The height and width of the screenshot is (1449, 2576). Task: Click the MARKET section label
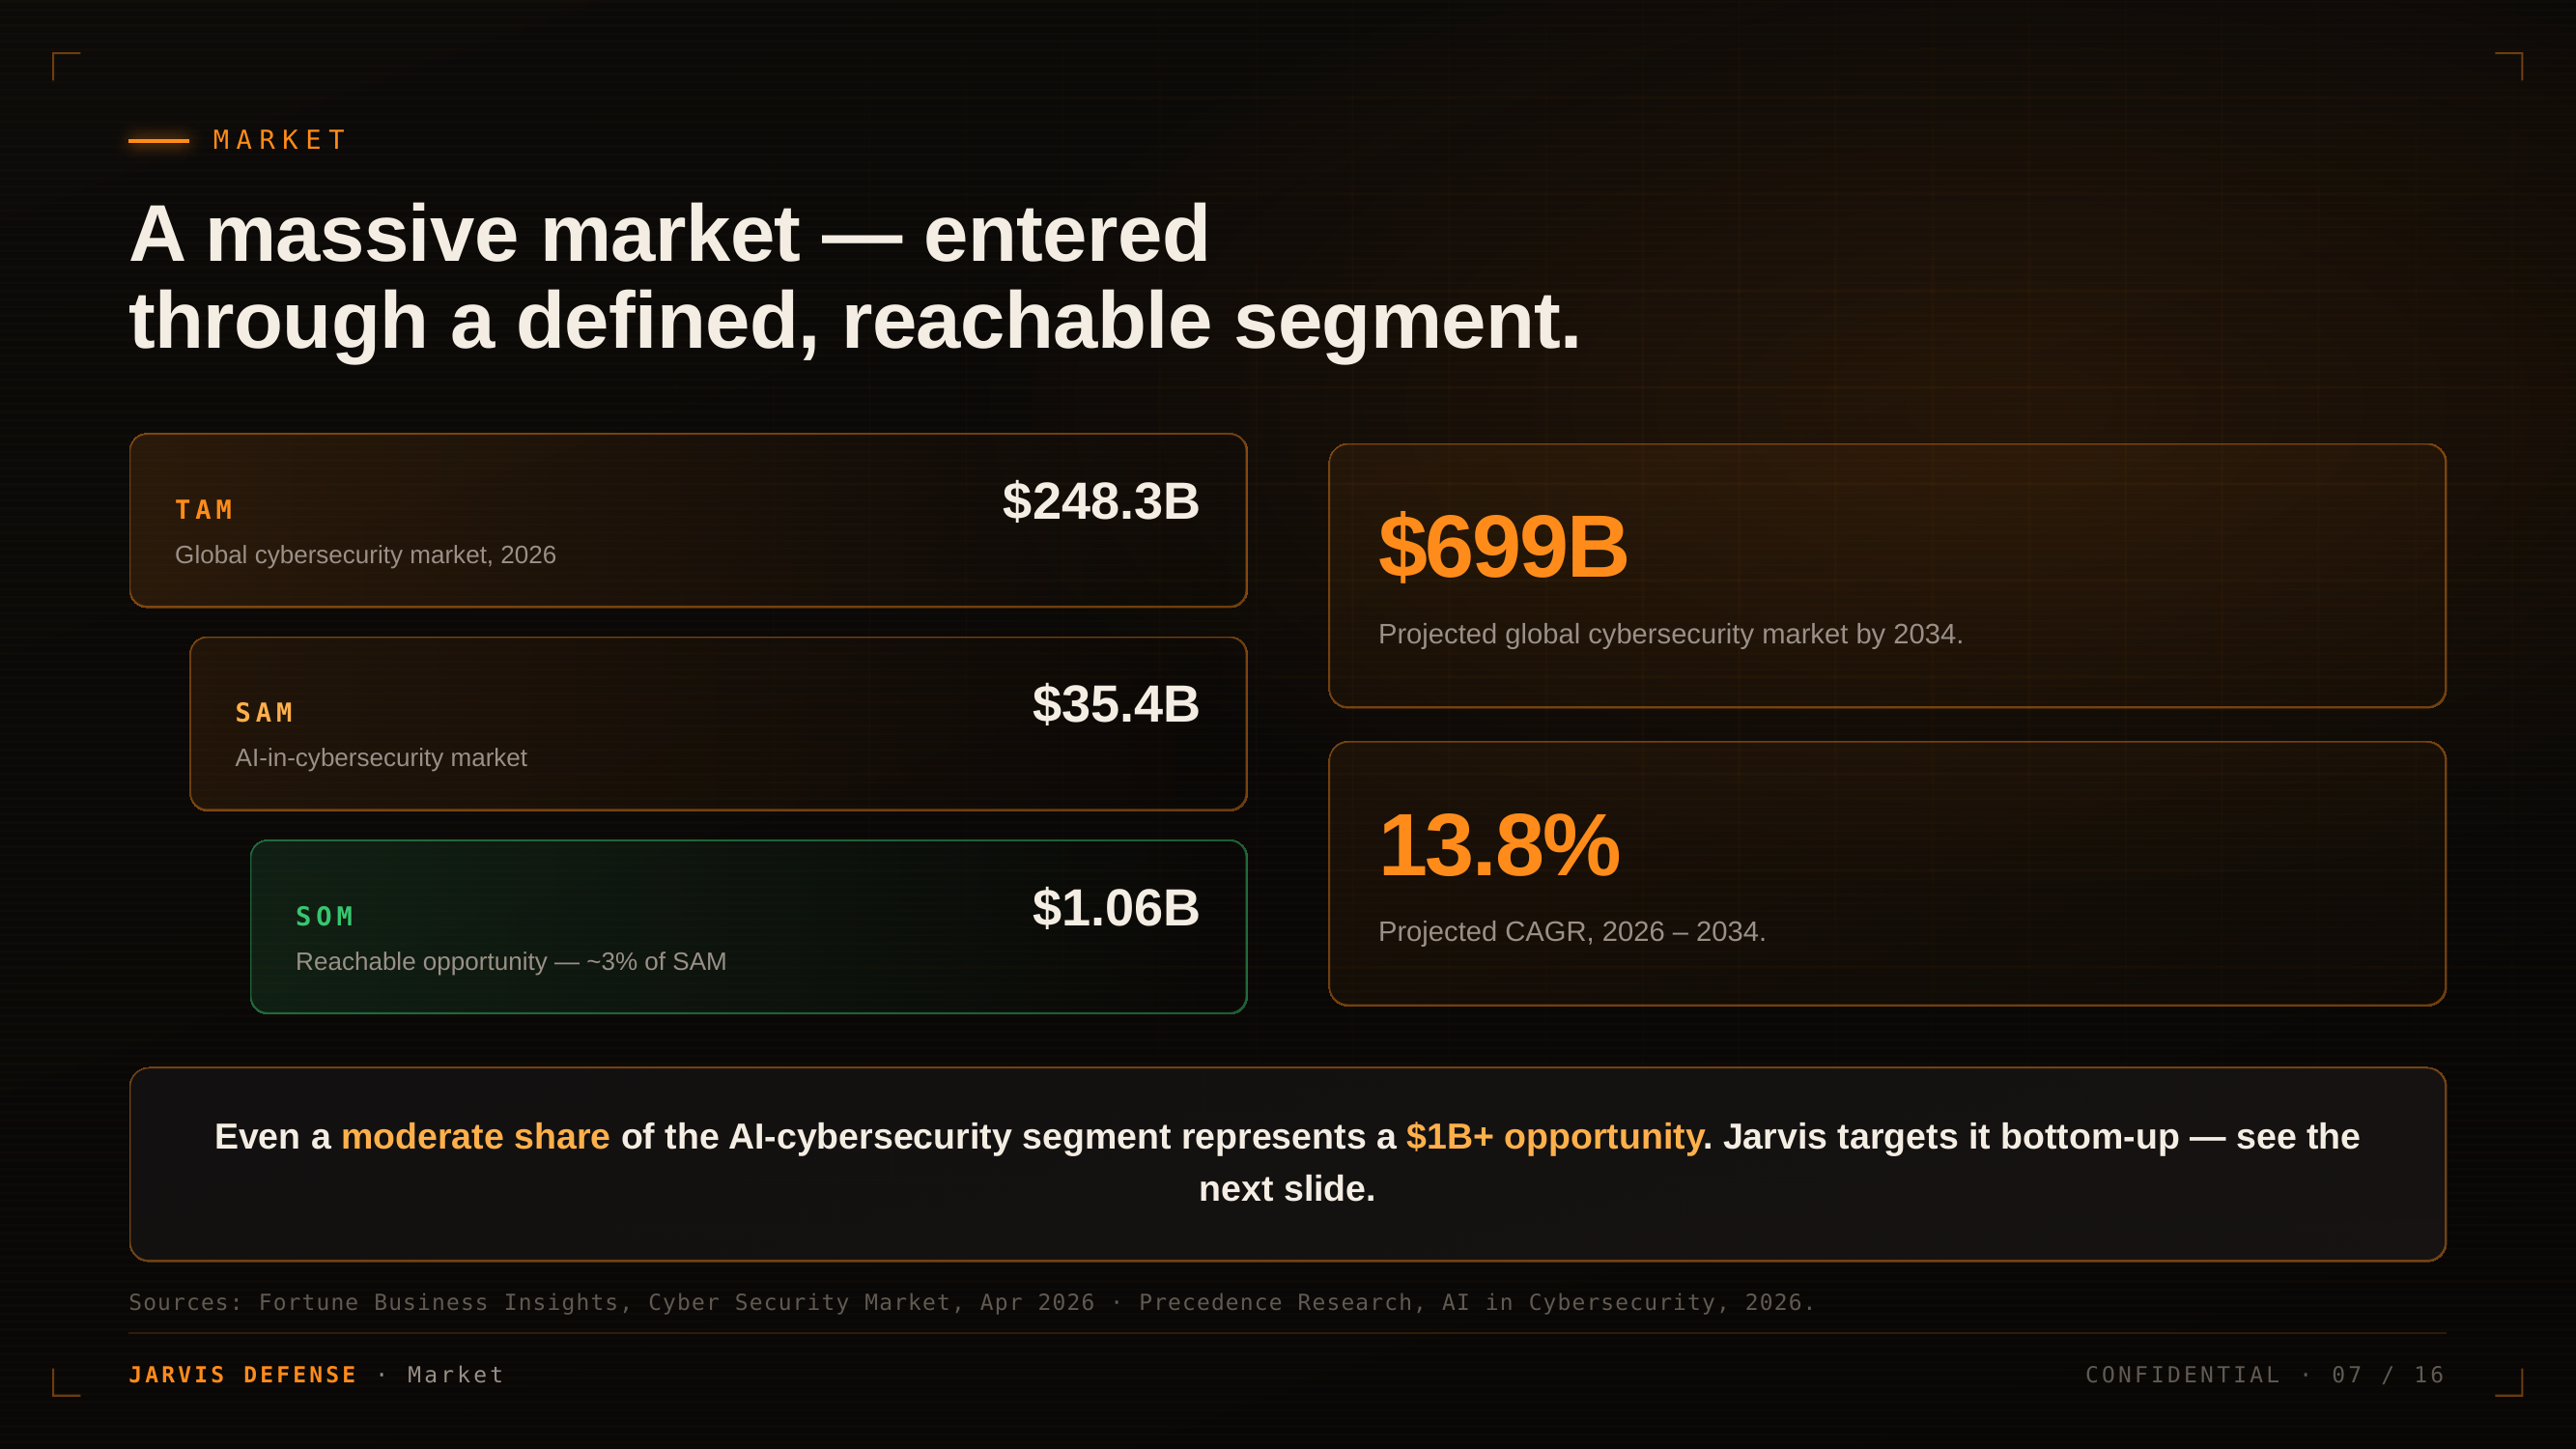click(279, 140)
